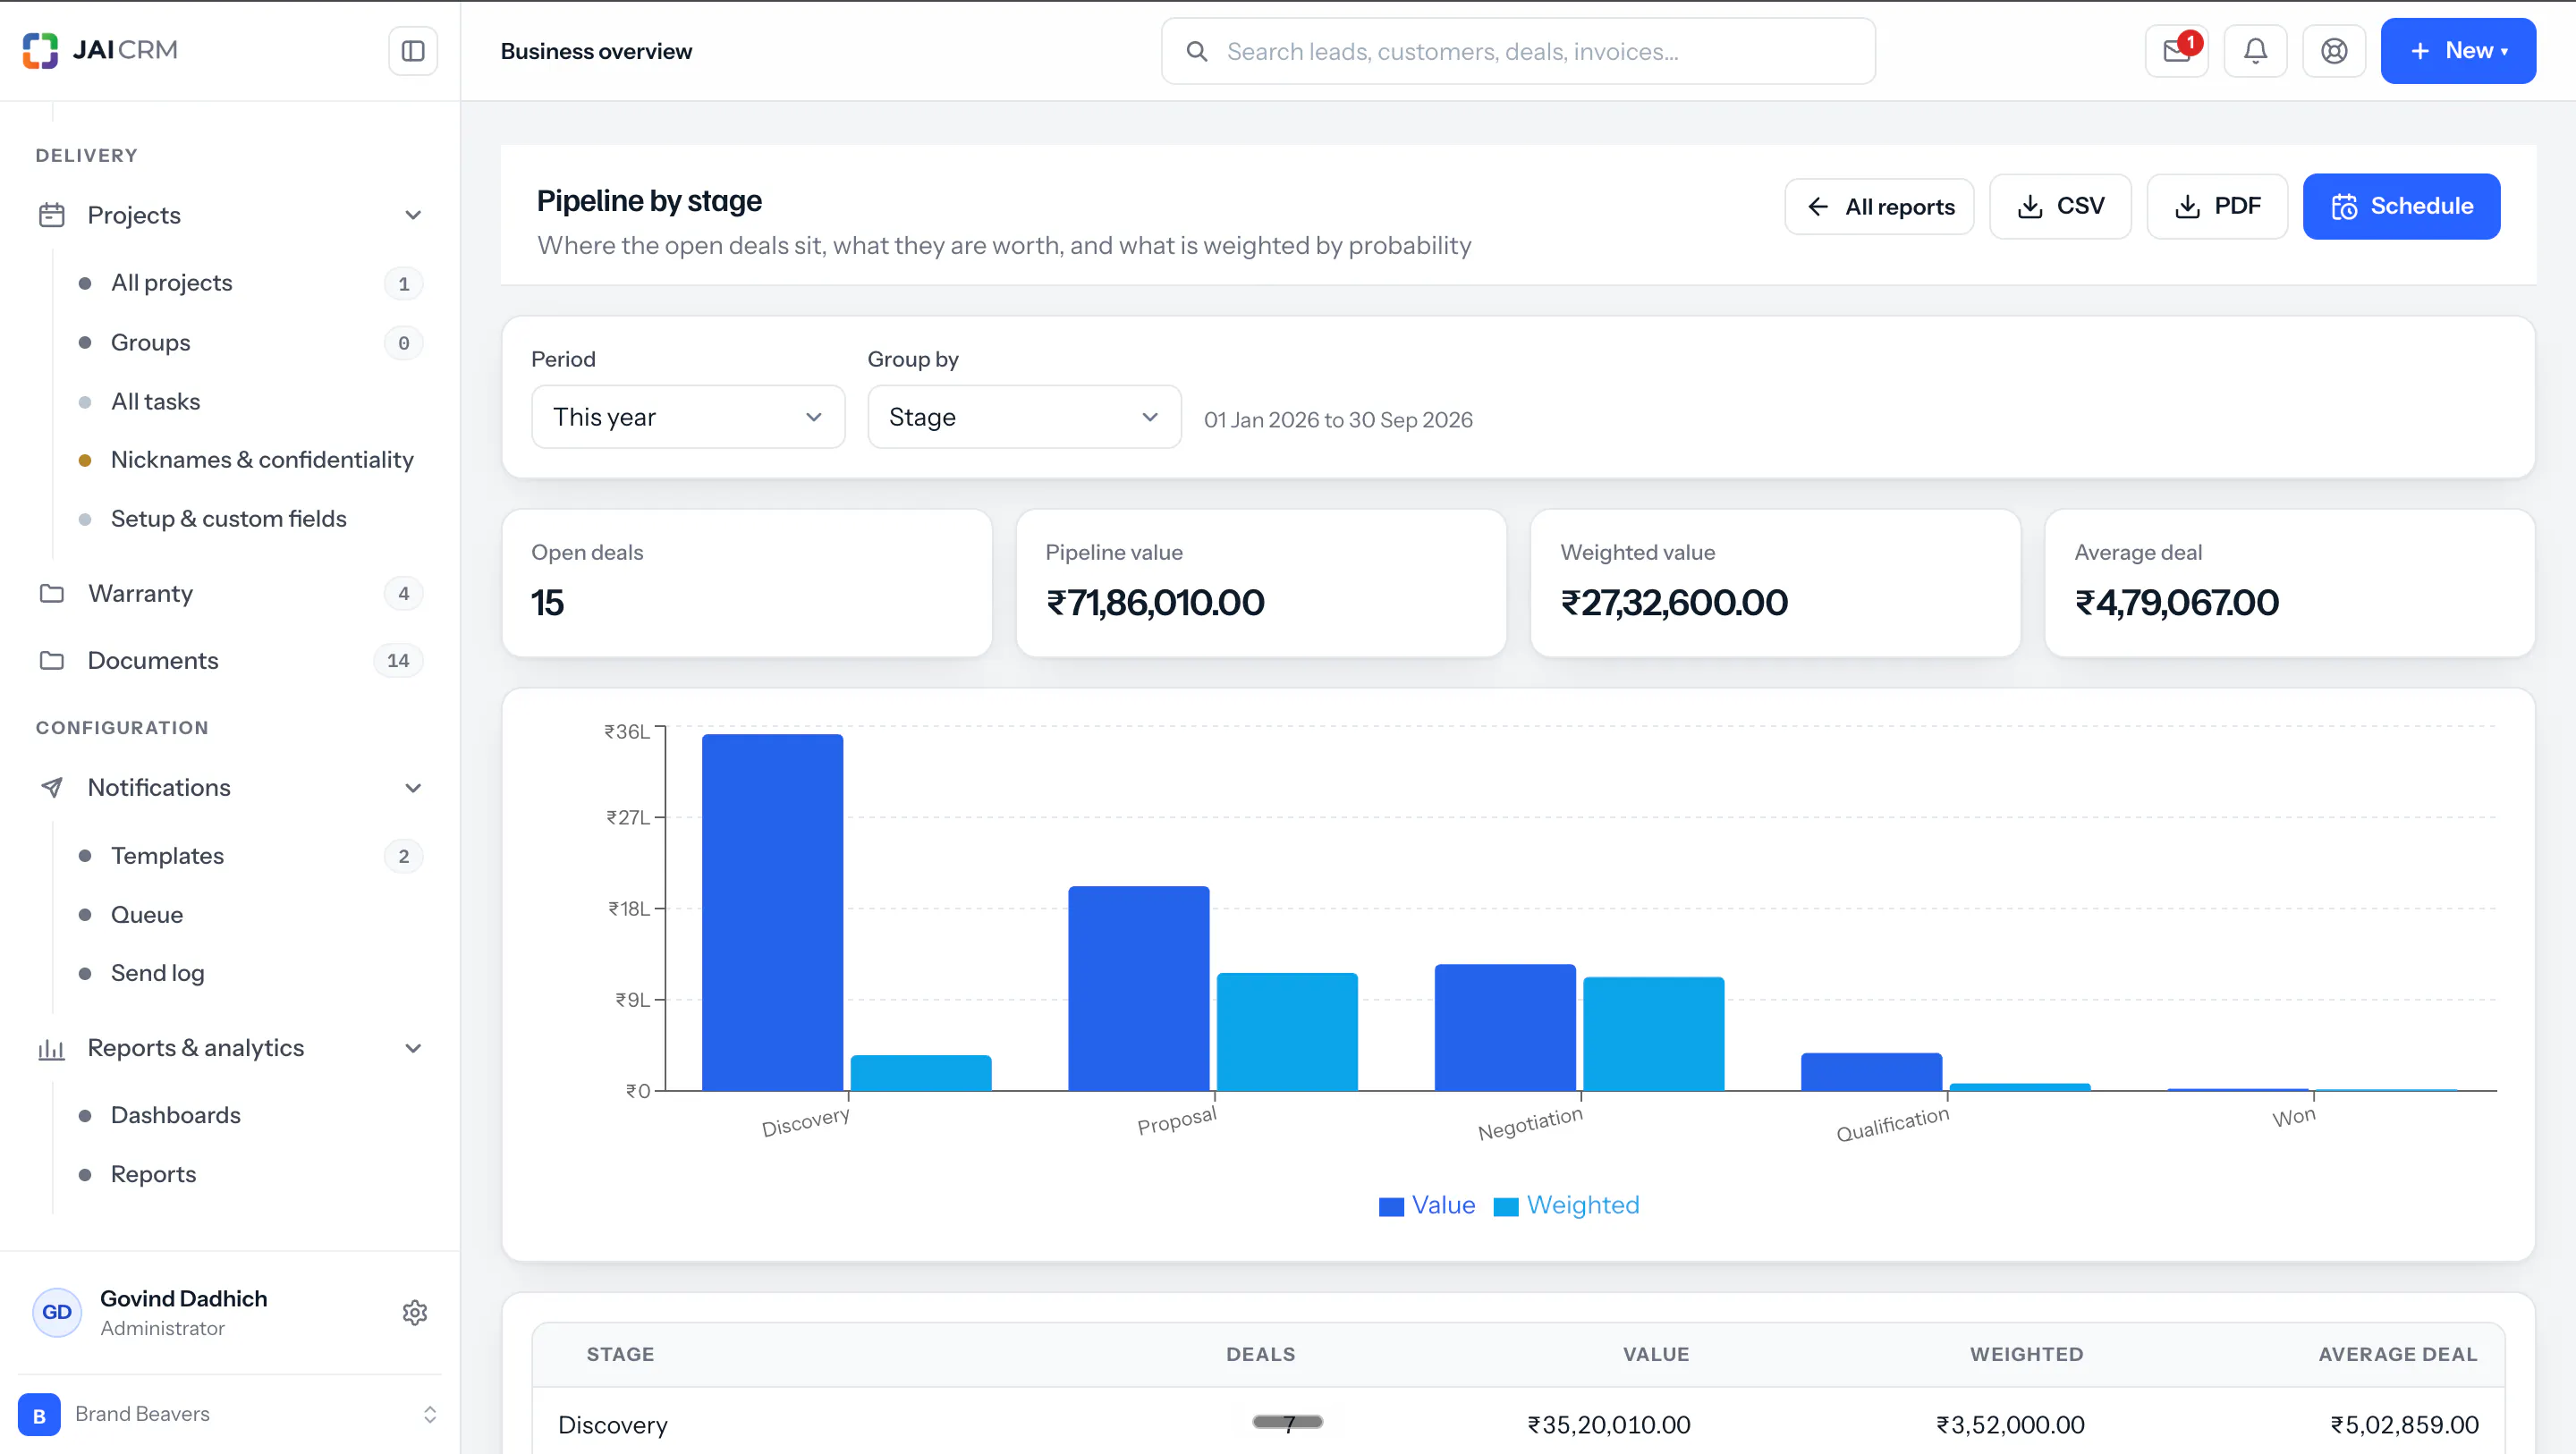Open the notifications bell
2576x1454 pixels.
(x=2255, y=51)
